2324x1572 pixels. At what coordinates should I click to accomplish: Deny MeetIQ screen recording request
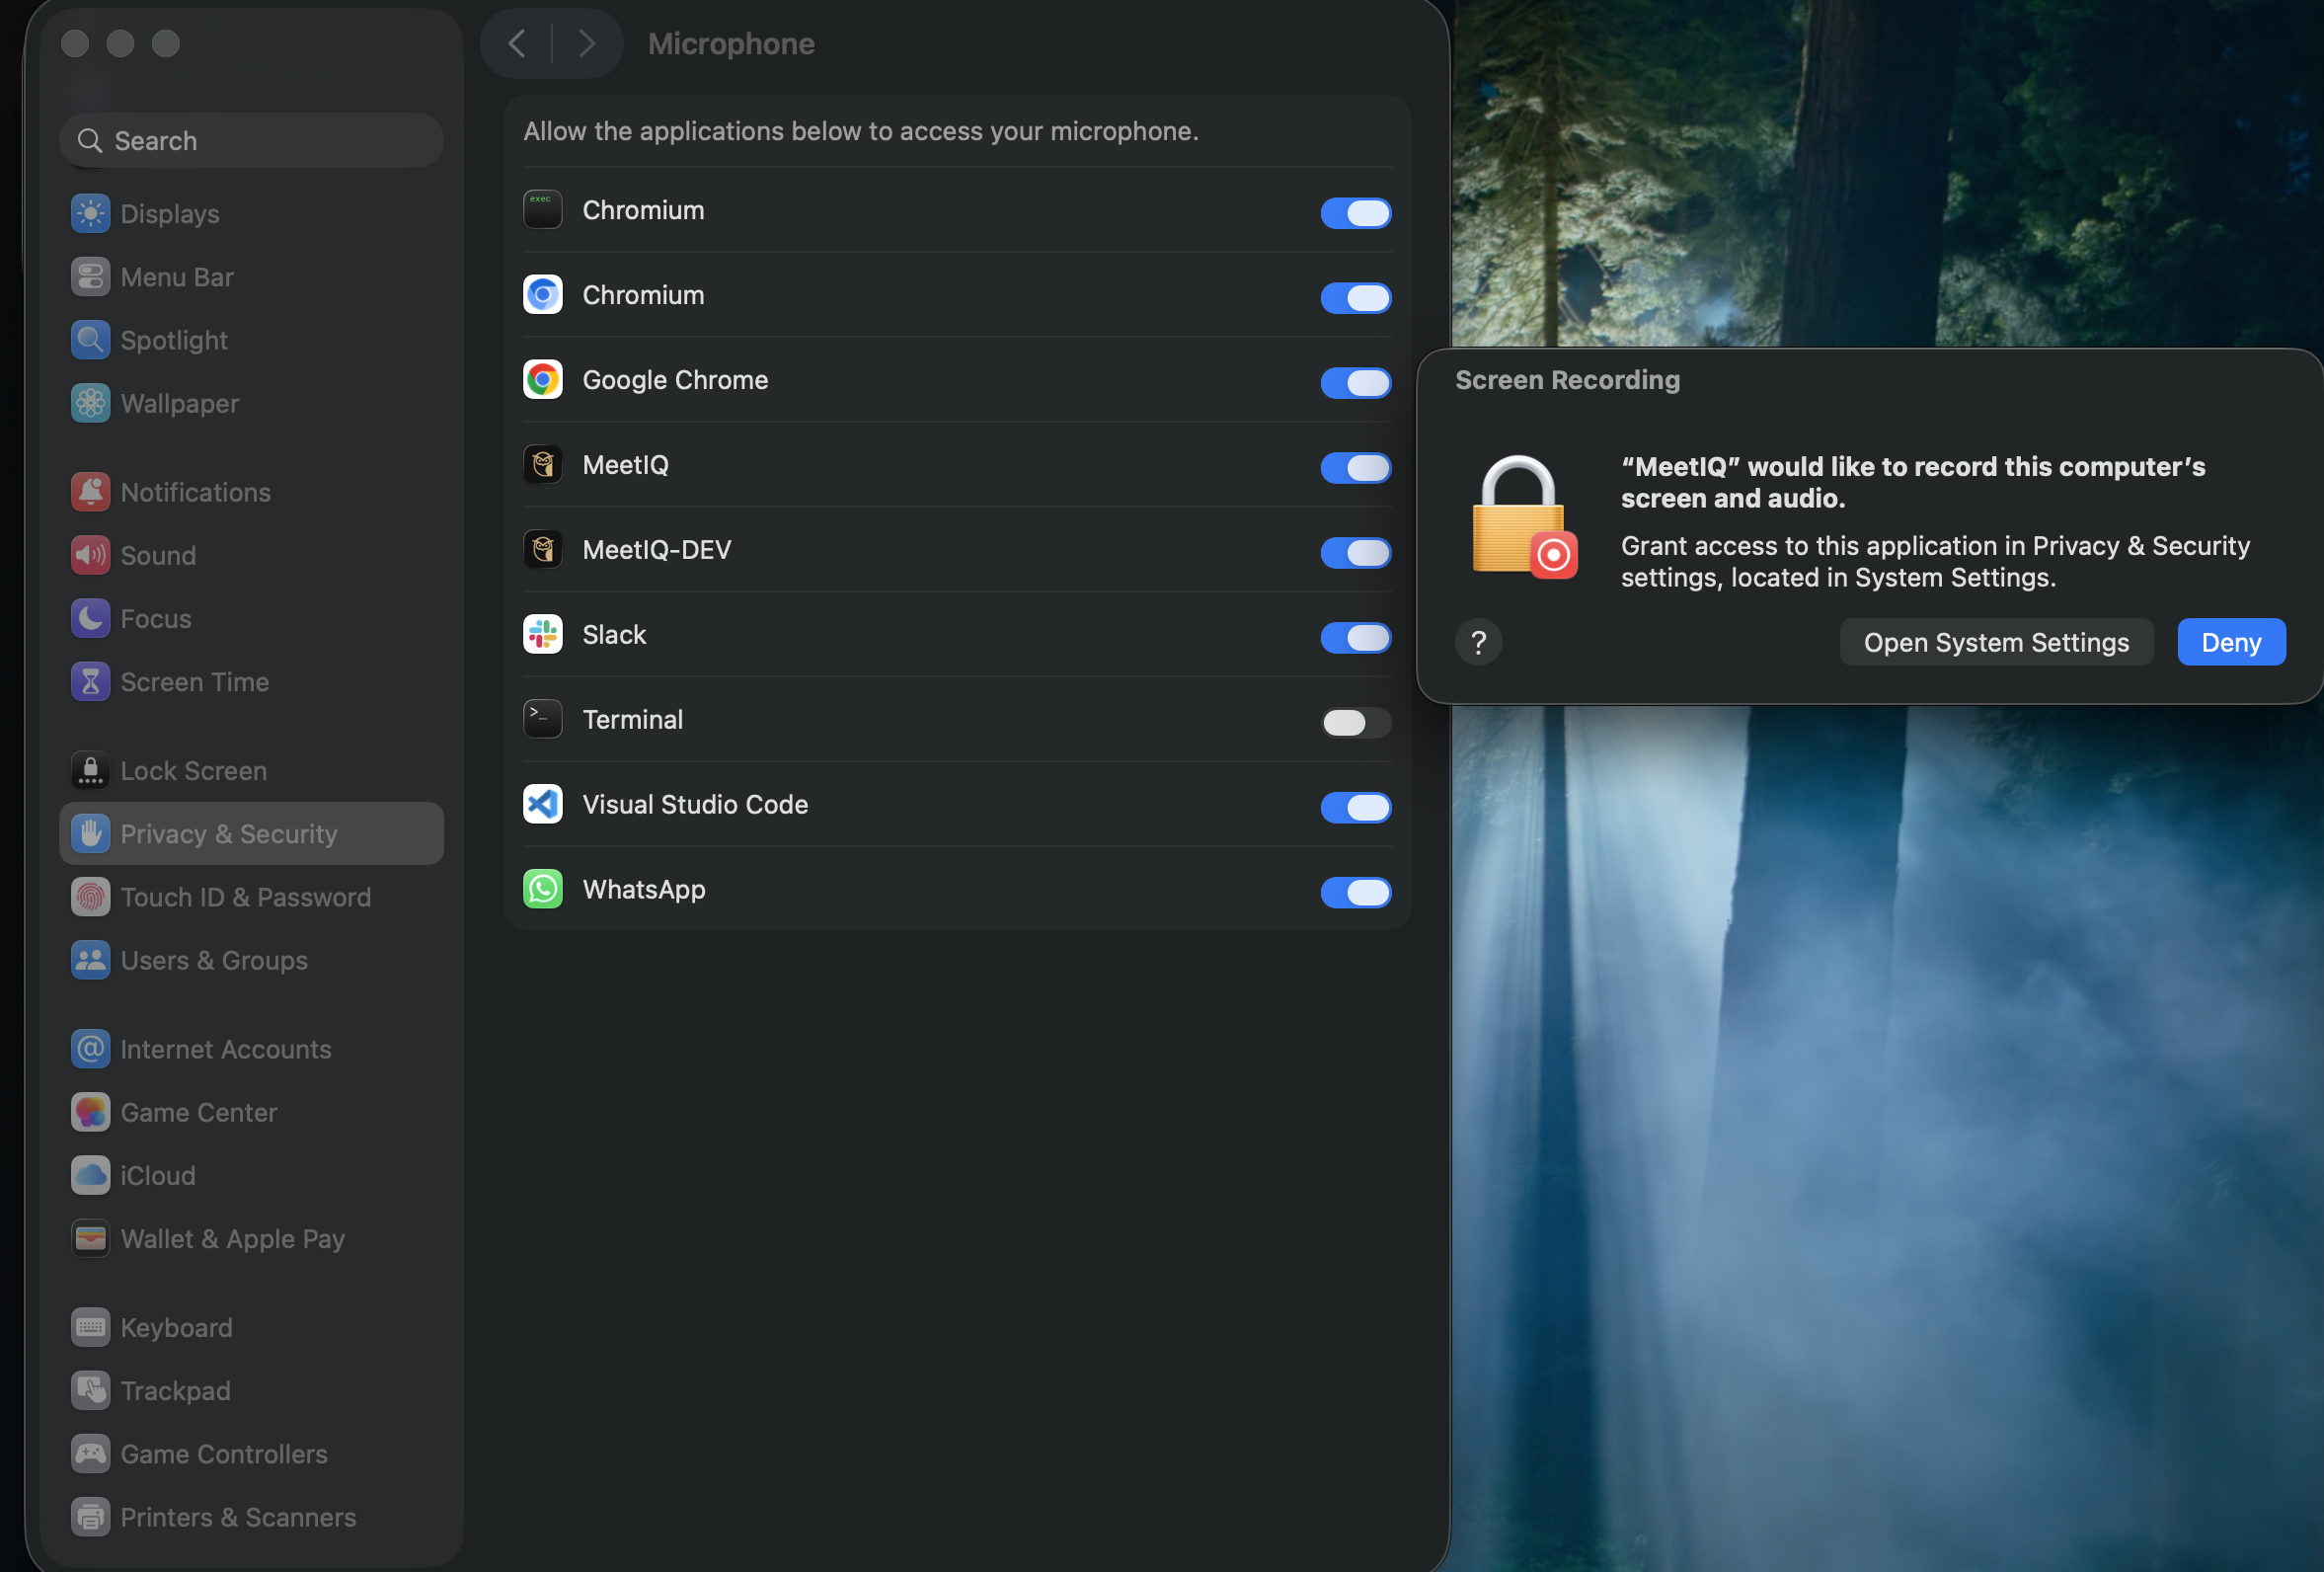(2231, 642)
